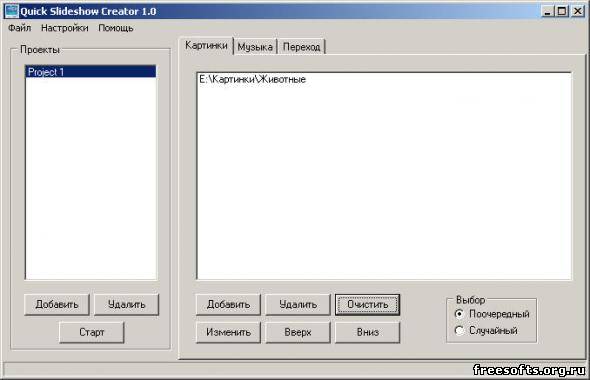Select the E:\Картинки\Животные folder entry
Screen dimensions: 590x380
click(x=252, y=79)
